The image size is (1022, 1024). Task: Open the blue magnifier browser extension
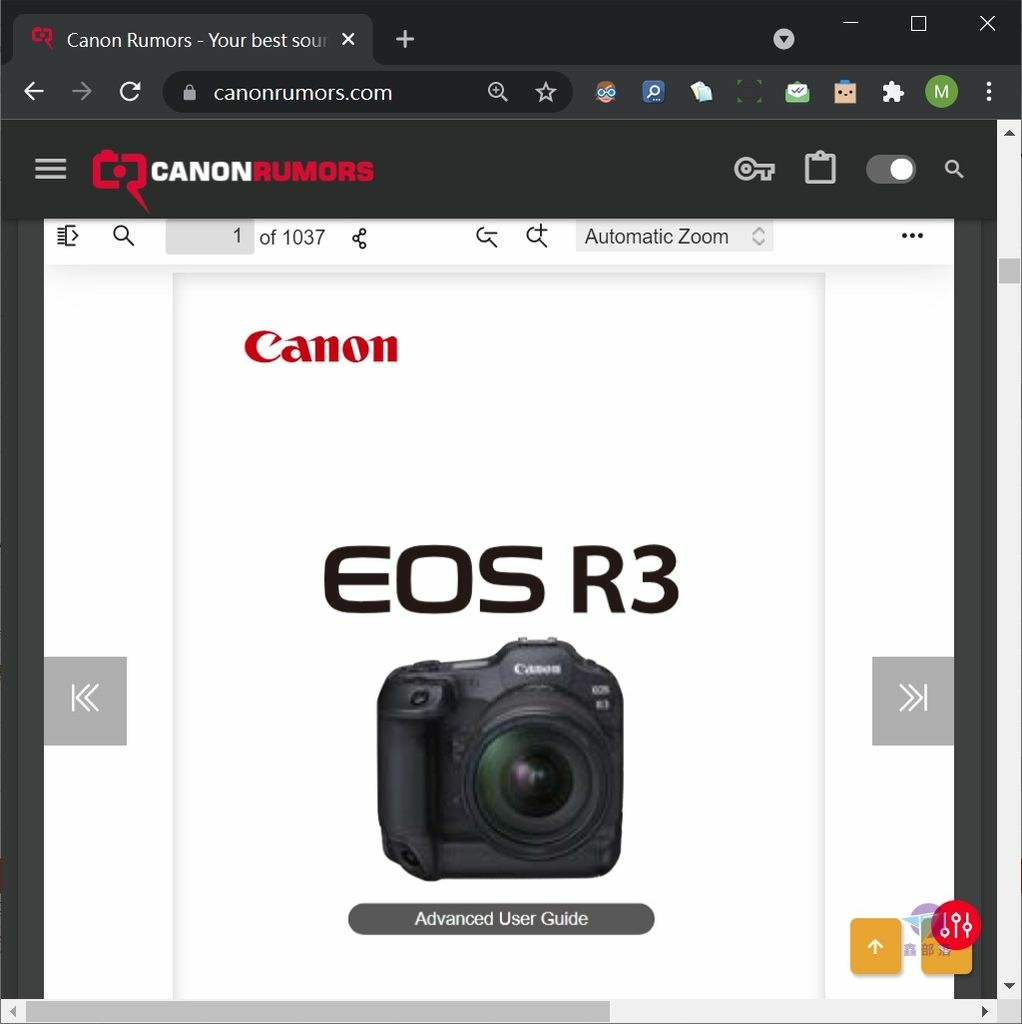click(653, 92)
